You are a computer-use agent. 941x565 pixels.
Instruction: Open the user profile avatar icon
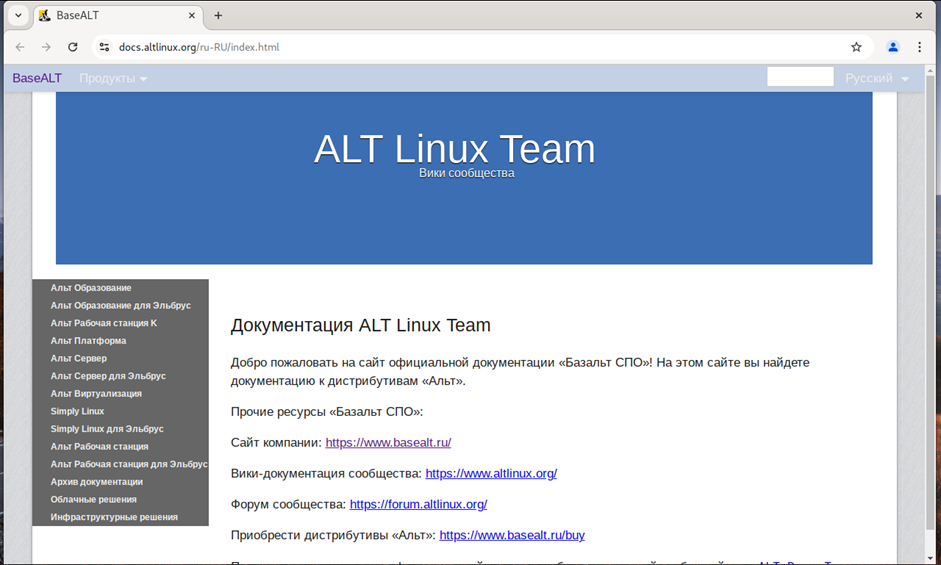pos(893,47)
